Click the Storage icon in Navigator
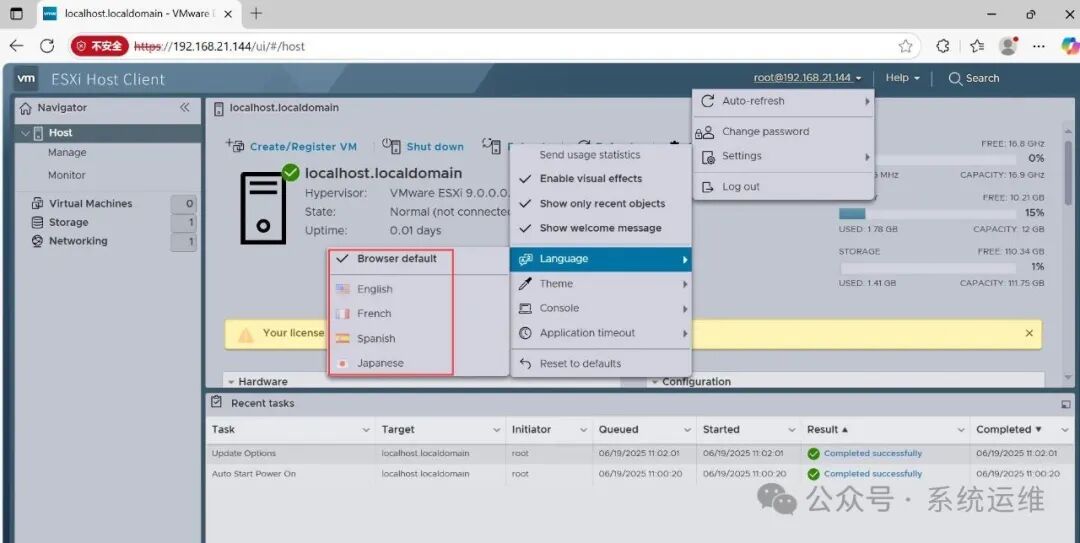Image resolution: width=1080 pixels, height=543 pixels. (37, 222)
